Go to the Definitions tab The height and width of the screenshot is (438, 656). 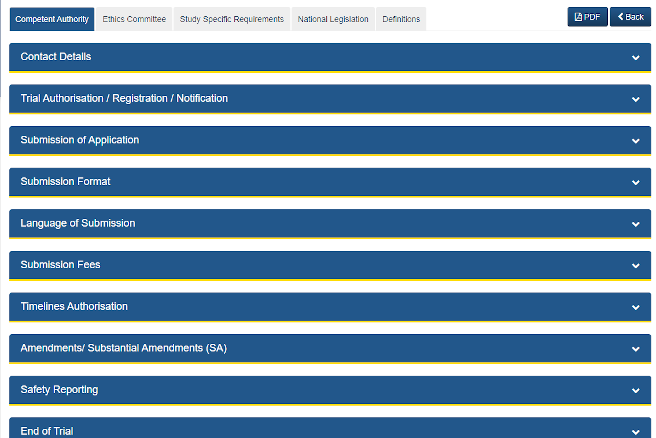tap(401, 19)
